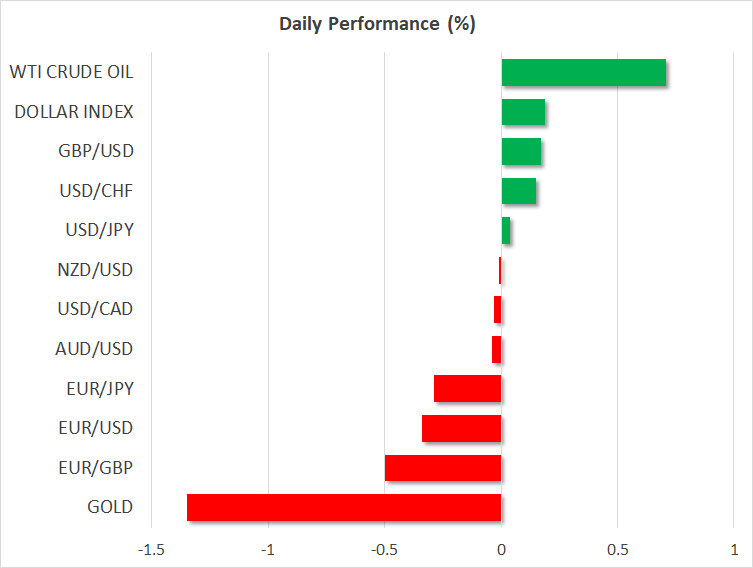This screenshot has width=753, height=568.
Task: Click the 0 axis tick label
Action: [x=501, y=550]
